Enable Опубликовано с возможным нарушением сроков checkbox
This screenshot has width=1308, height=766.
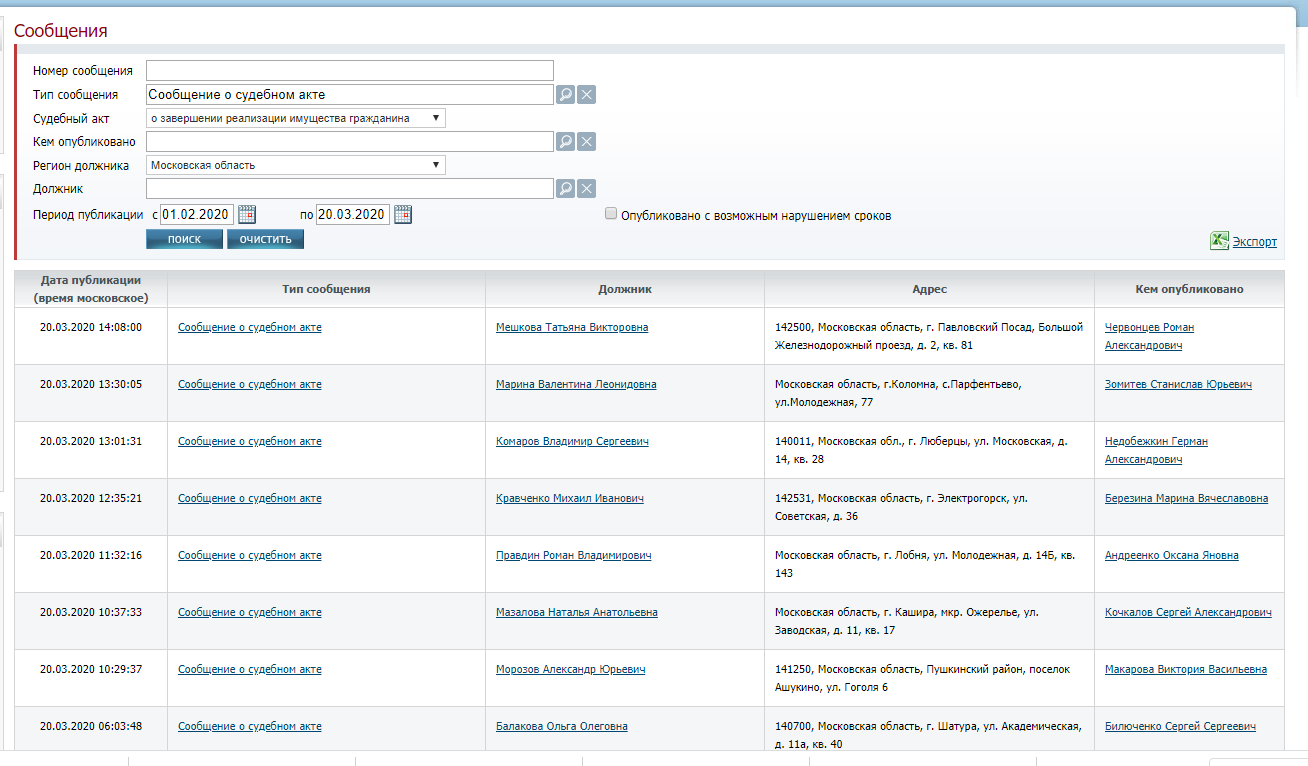pos(611,214)
